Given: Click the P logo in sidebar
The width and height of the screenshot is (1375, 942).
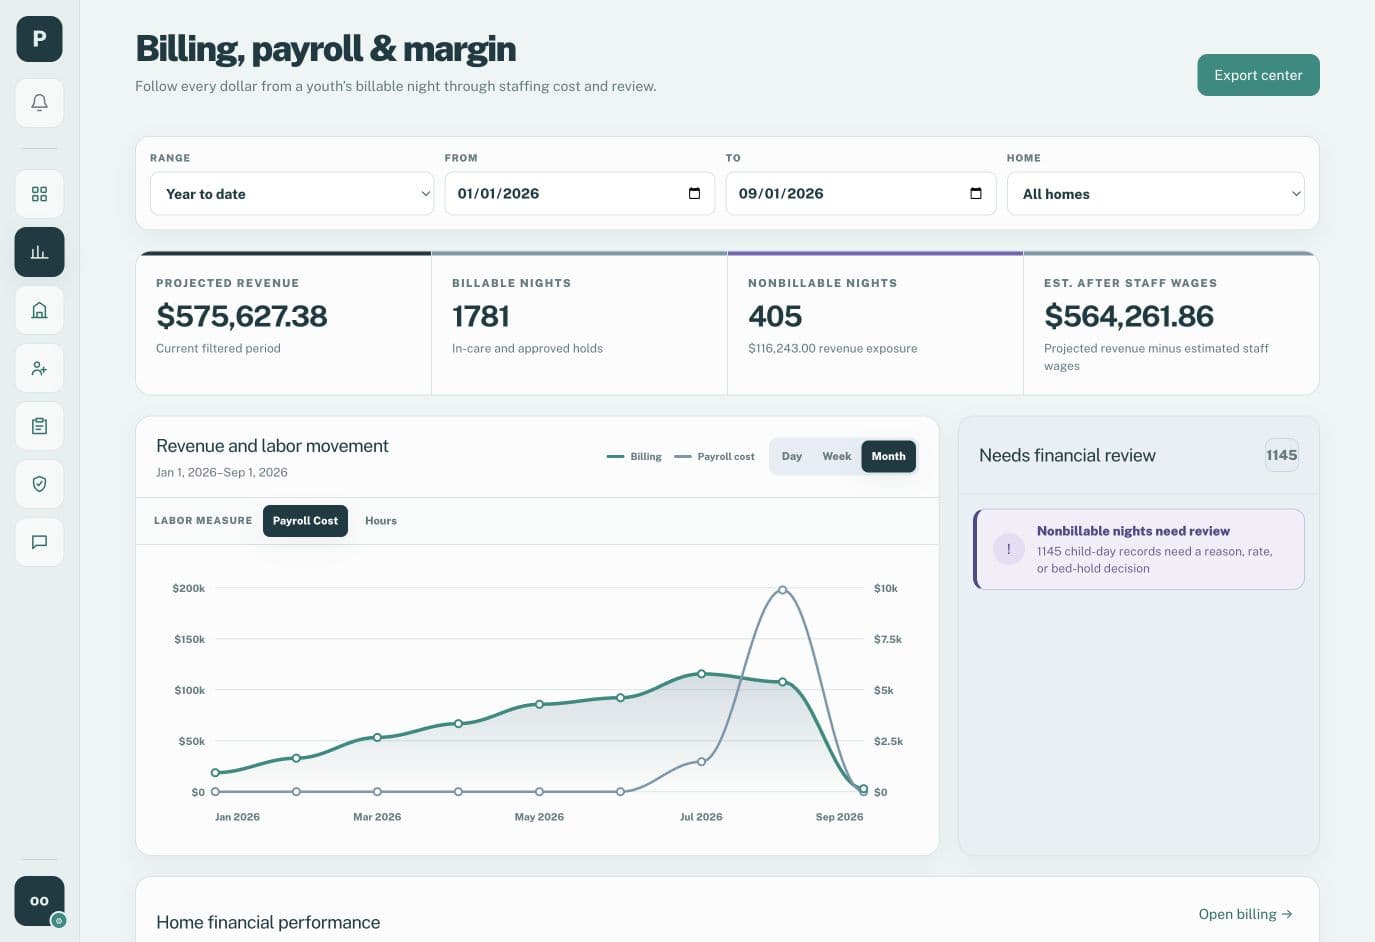Looking at the screenshot, I should click(x=39, y=39).
